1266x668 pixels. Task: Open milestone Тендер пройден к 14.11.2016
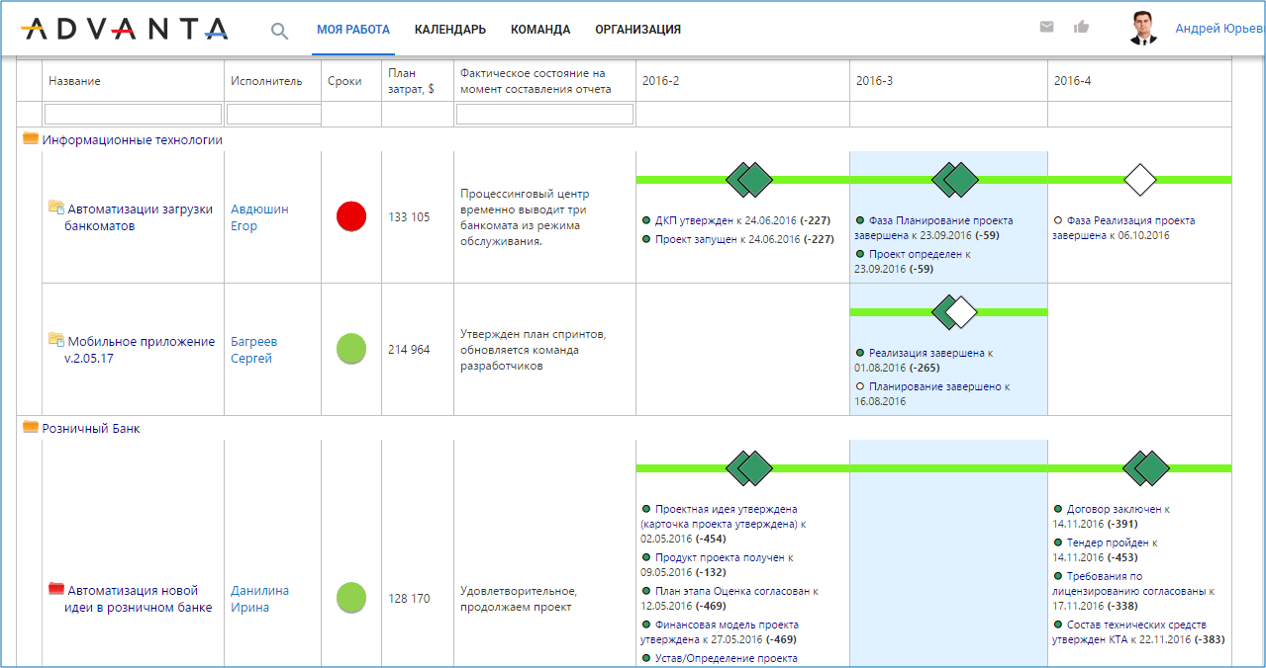(x=1105, y=550)
